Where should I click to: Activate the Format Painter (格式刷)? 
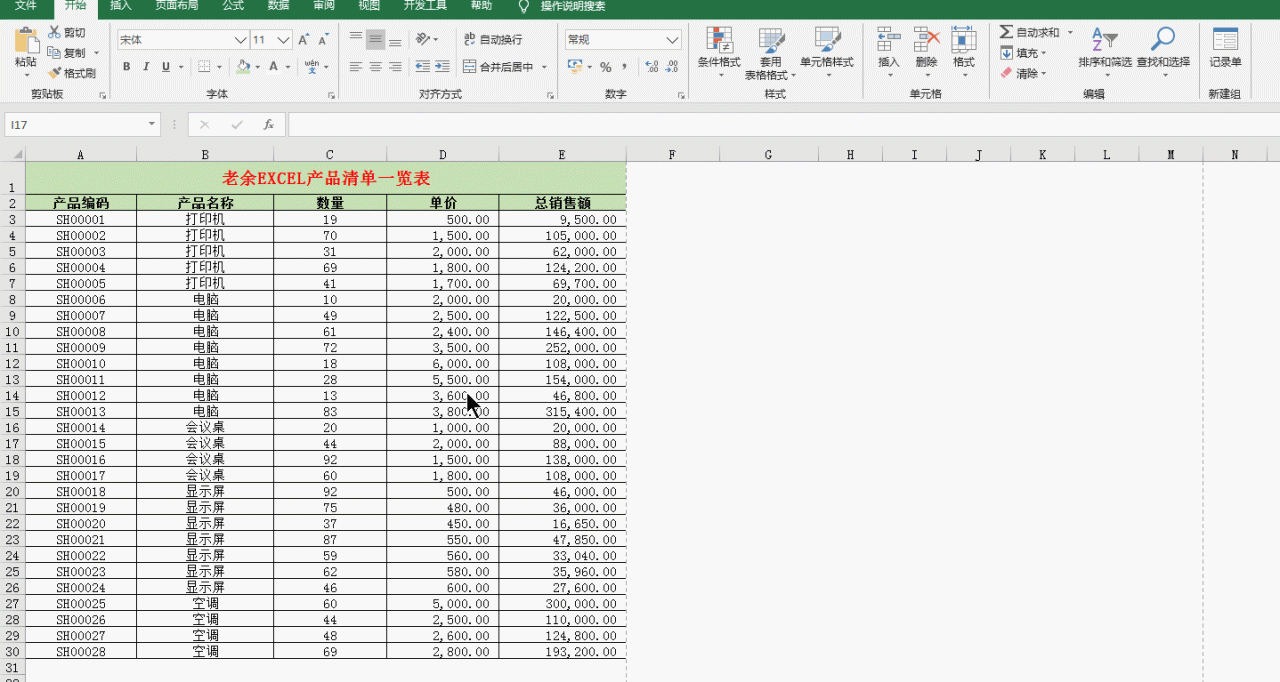[72, 73]
